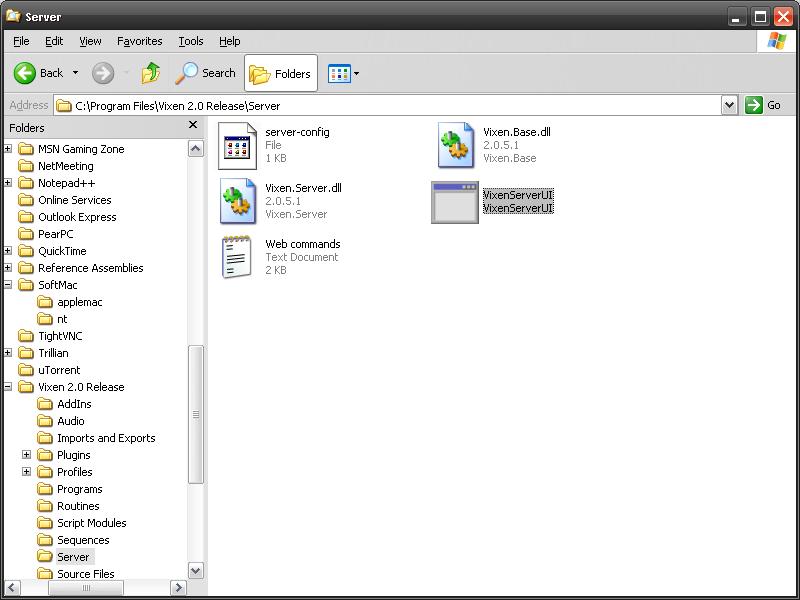Image resolution: width=800 pixels, height=600 pixels.
Task: Expand the QuickTime tree node
Action: 8,251
